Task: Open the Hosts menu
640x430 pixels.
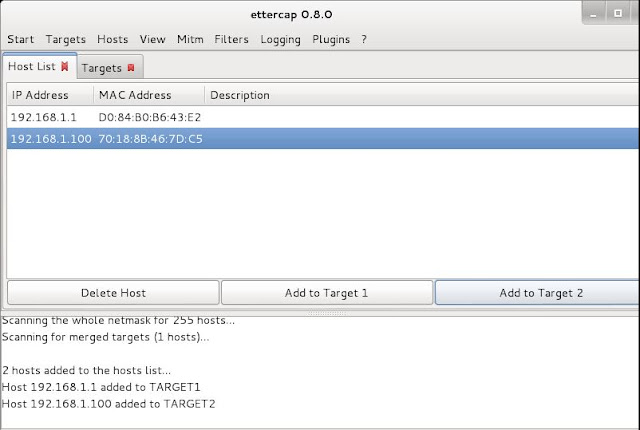Action: pos(113,39)
